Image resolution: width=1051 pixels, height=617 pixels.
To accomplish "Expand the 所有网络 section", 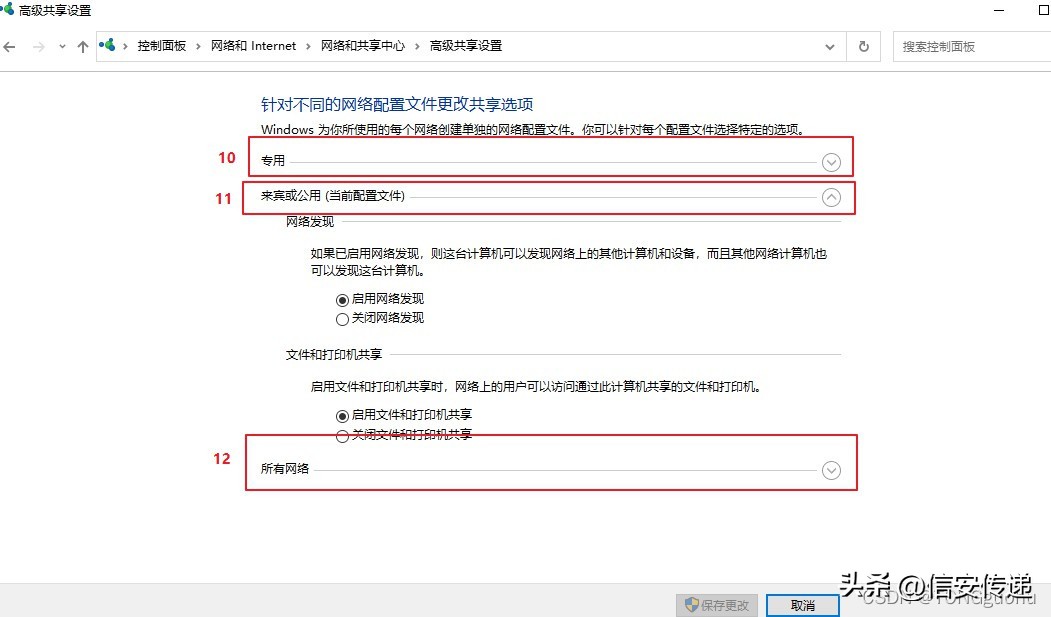I will [x=831, y=469].
